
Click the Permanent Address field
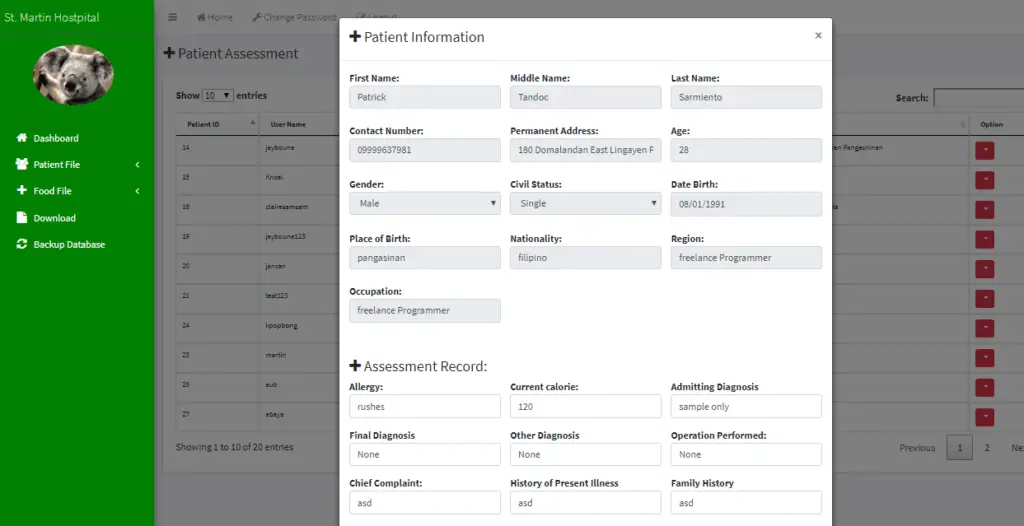586,150
